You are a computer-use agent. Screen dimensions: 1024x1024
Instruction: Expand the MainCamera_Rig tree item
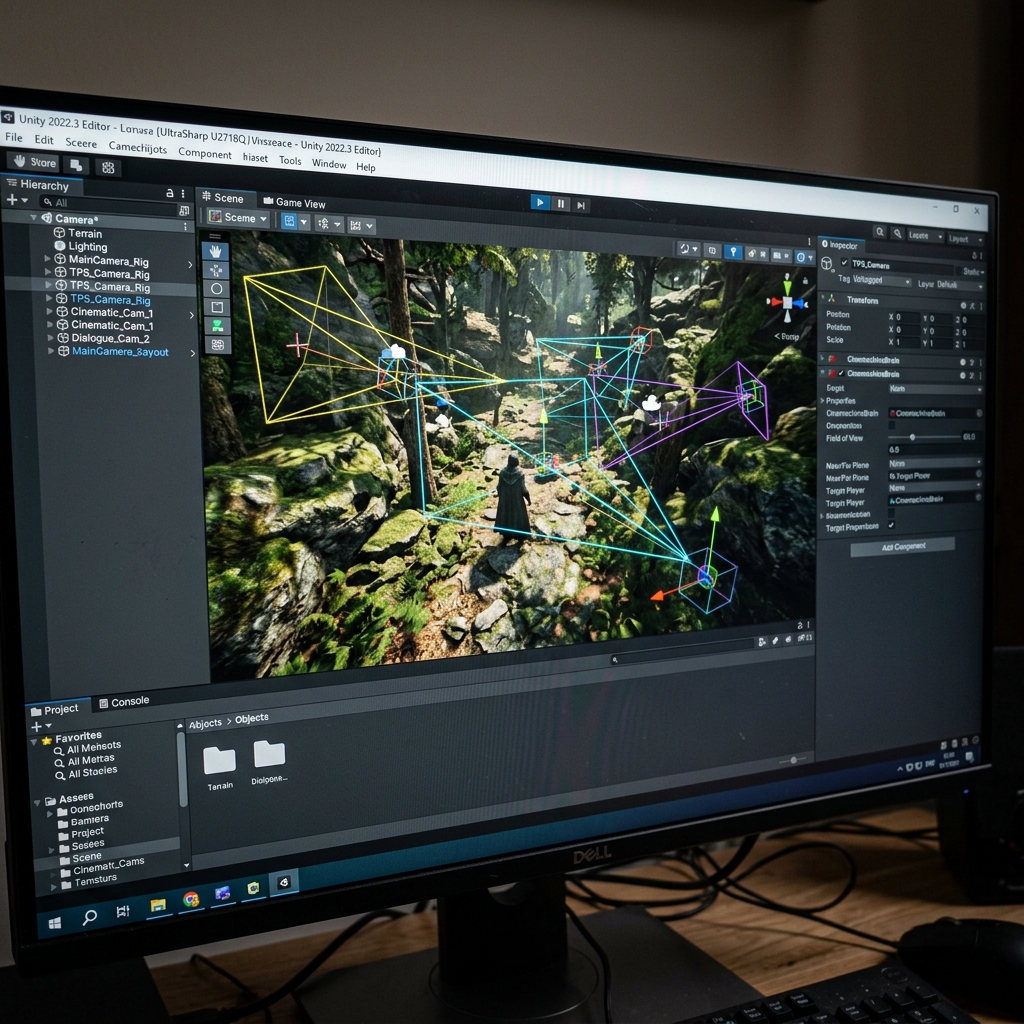click(x=47, y=259)
